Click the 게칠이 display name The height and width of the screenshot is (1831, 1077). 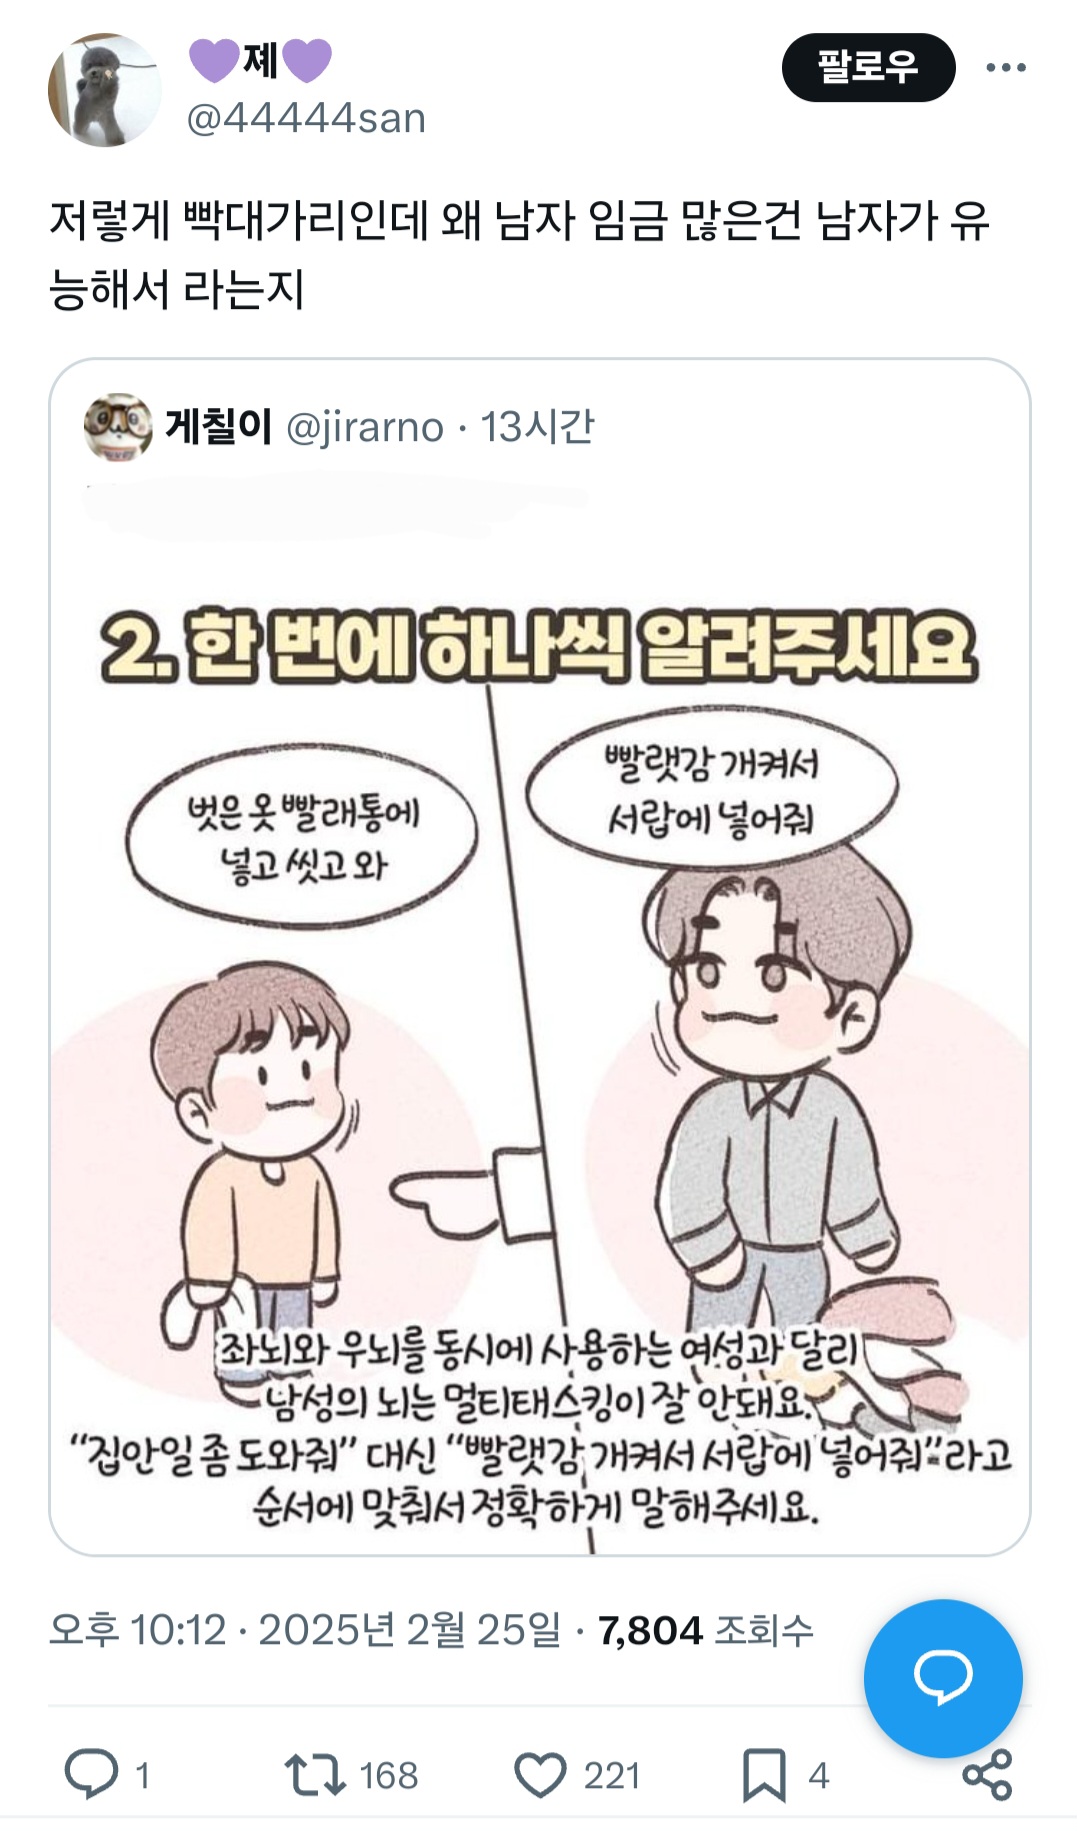[218, 426]
